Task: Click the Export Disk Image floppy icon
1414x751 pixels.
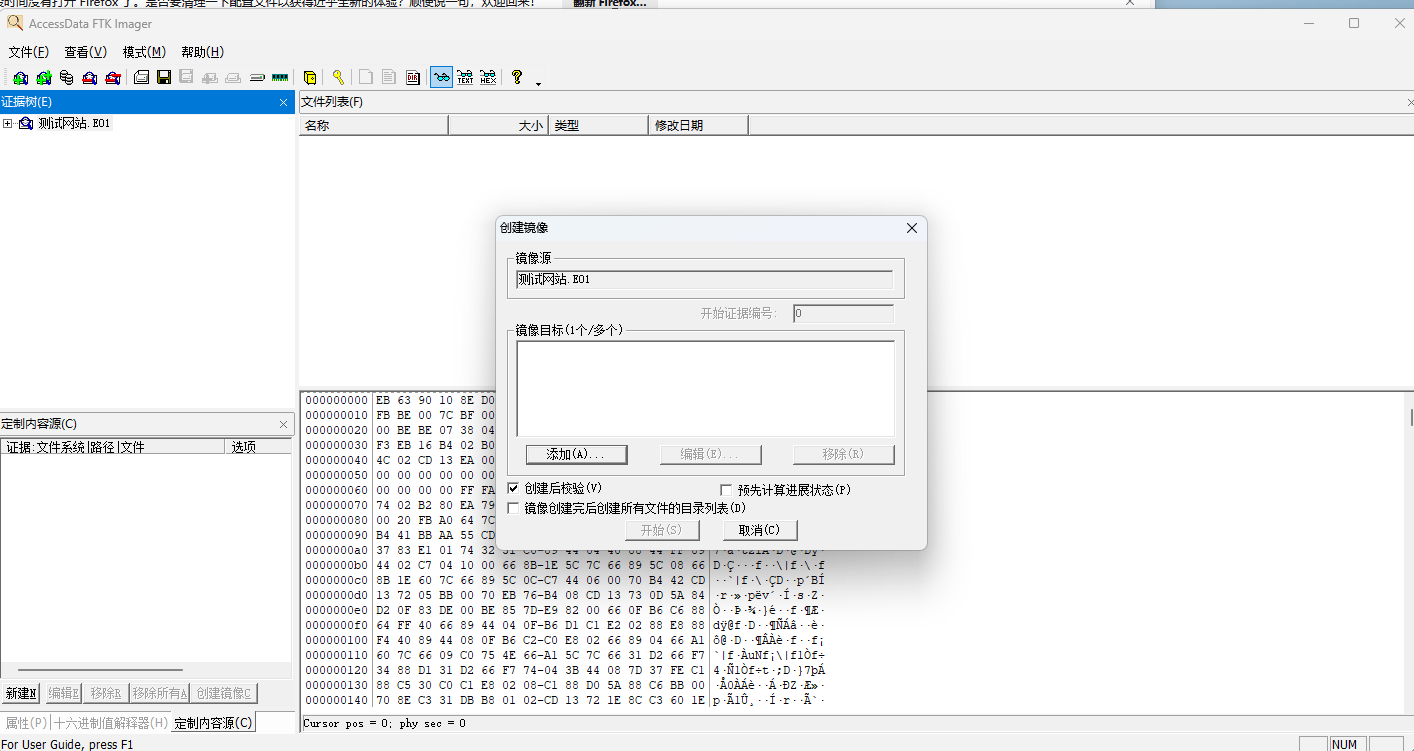Action: tap(164, 77)
